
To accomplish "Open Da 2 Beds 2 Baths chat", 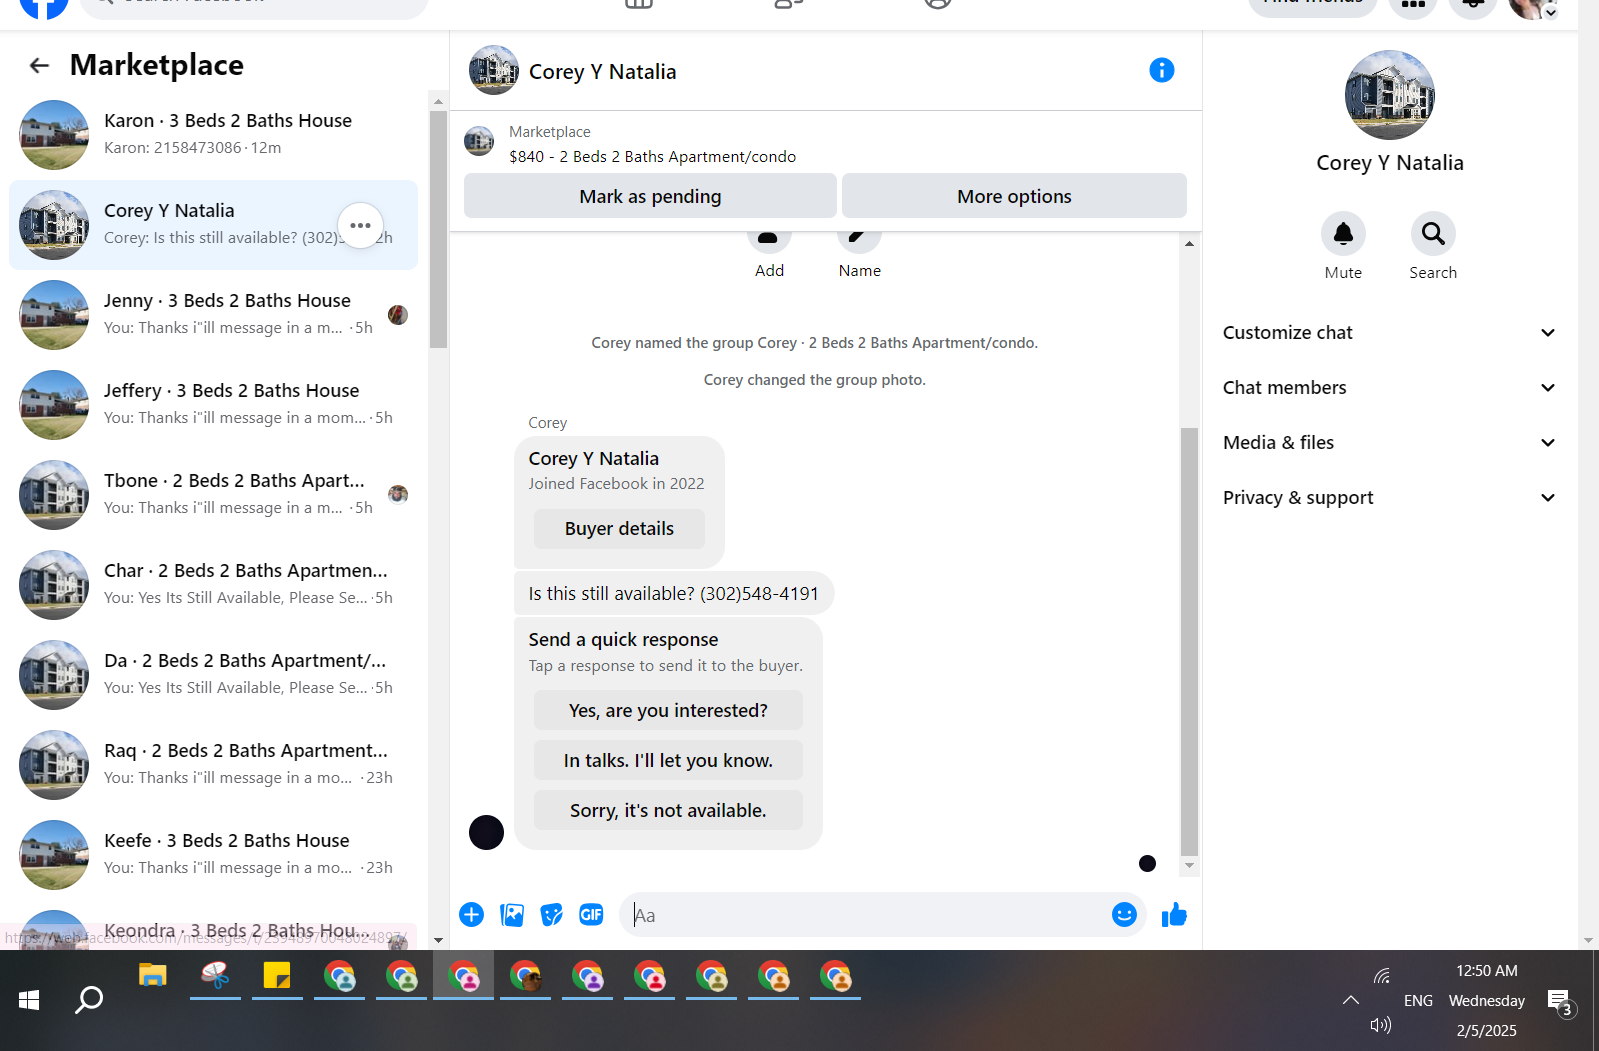I will point(213,675).
